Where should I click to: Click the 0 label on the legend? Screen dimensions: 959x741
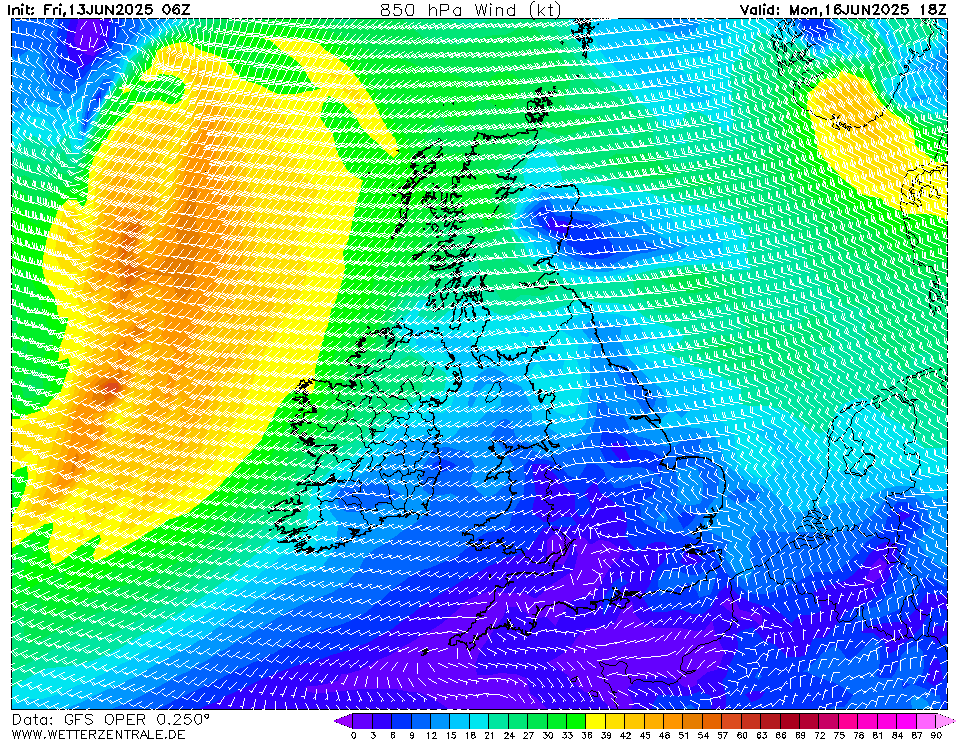[x=354, y=735]
